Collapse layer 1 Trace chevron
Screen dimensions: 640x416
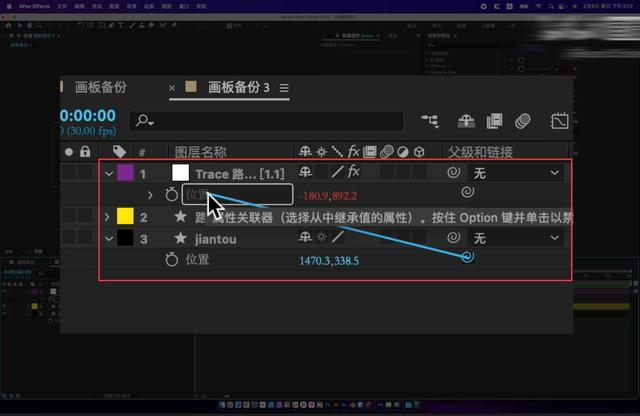point(109,174)
